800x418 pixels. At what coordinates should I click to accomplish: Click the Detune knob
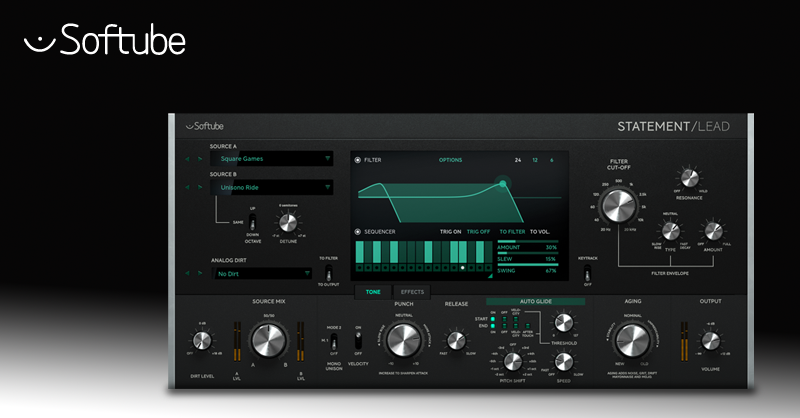click(288, 223)
